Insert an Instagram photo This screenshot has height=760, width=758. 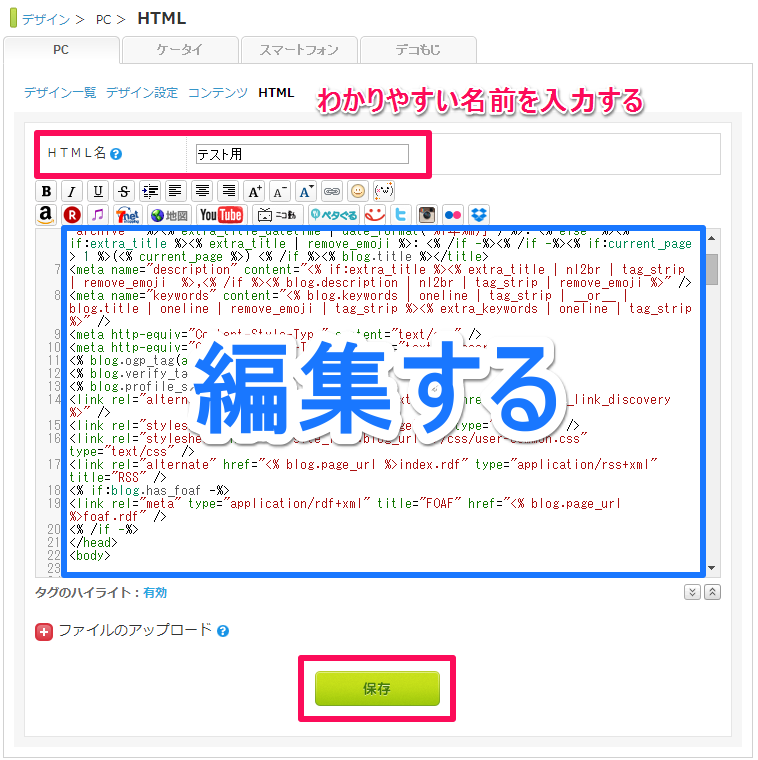426,215
